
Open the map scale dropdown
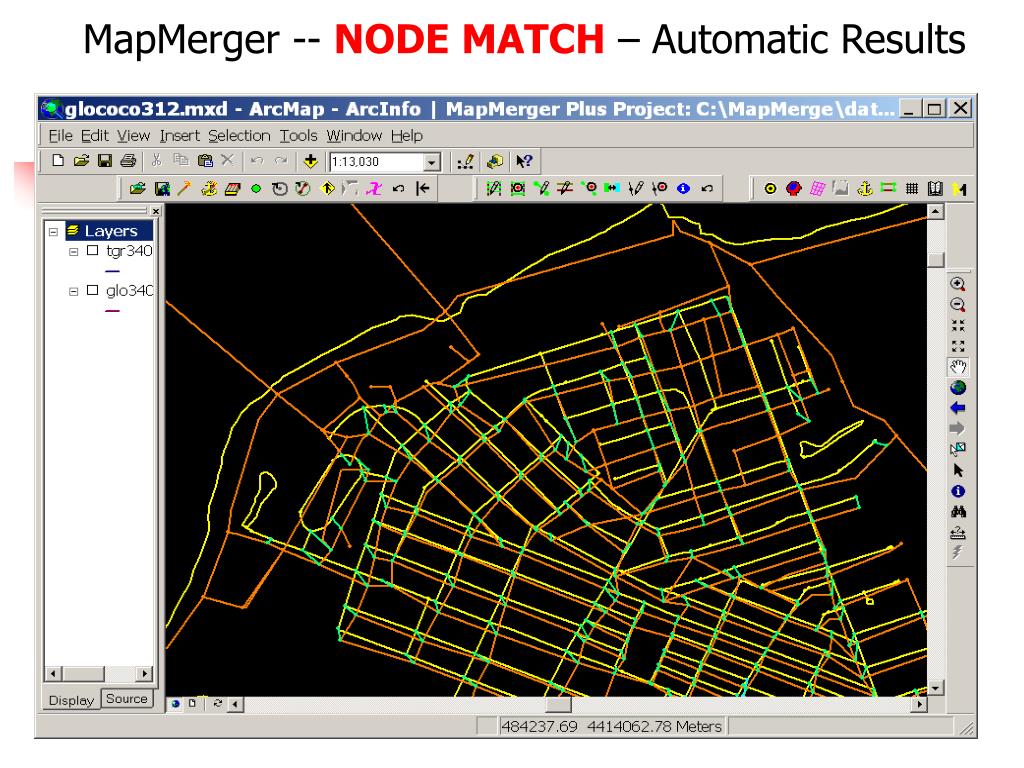click(x=432, y=162)
